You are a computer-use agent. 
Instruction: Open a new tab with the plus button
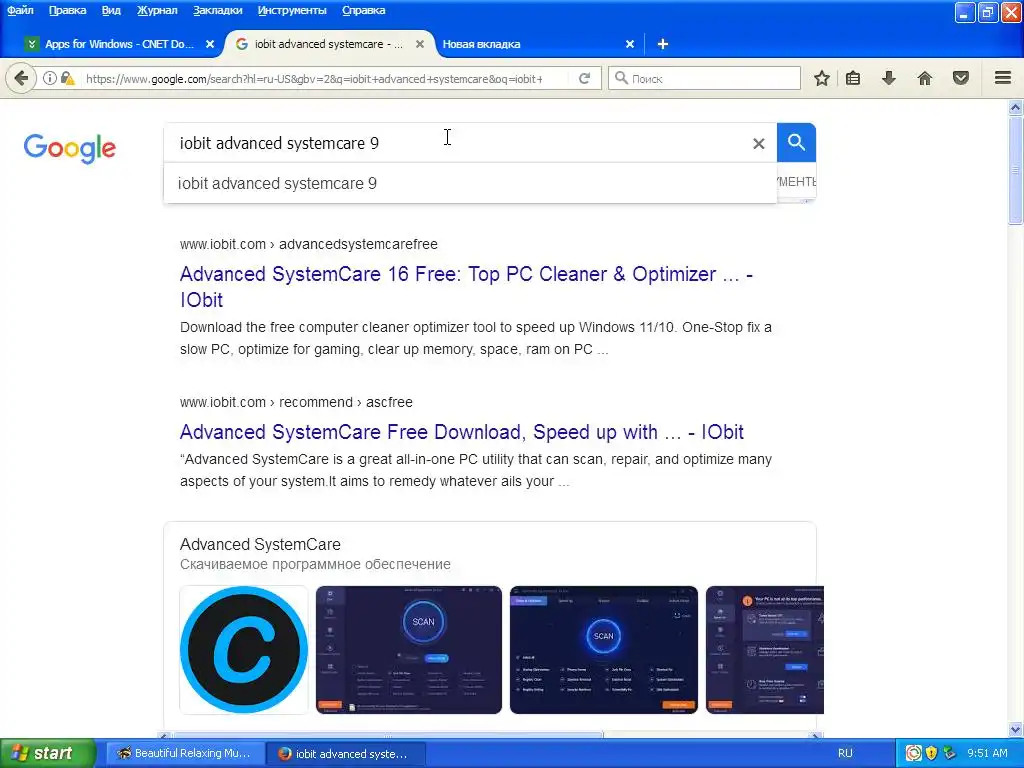(663, 44)
